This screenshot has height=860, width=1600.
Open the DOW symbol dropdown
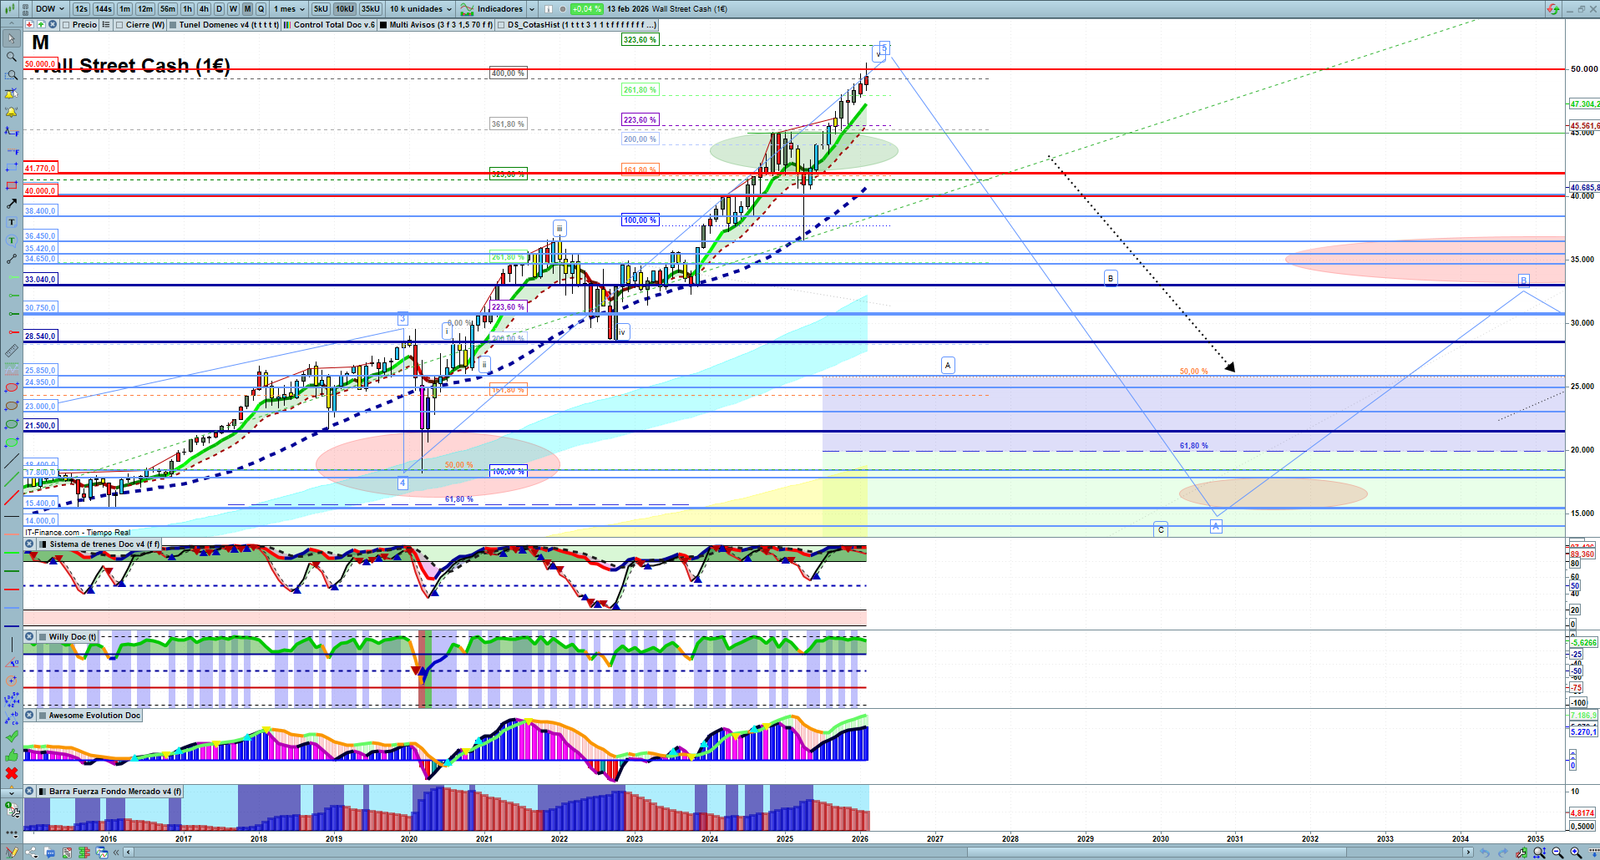50,9
